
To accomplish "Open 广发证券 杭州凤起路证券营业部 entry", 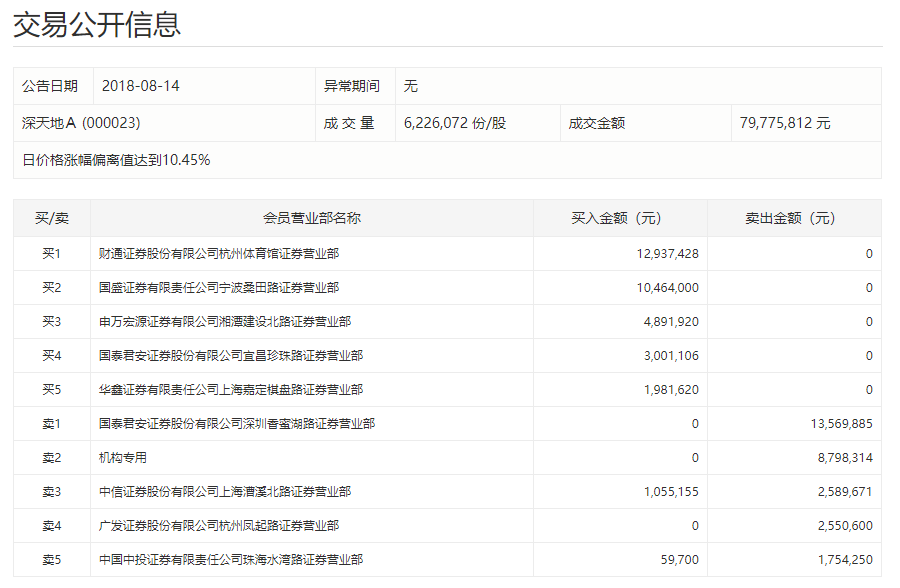I will tap(219, 526).
